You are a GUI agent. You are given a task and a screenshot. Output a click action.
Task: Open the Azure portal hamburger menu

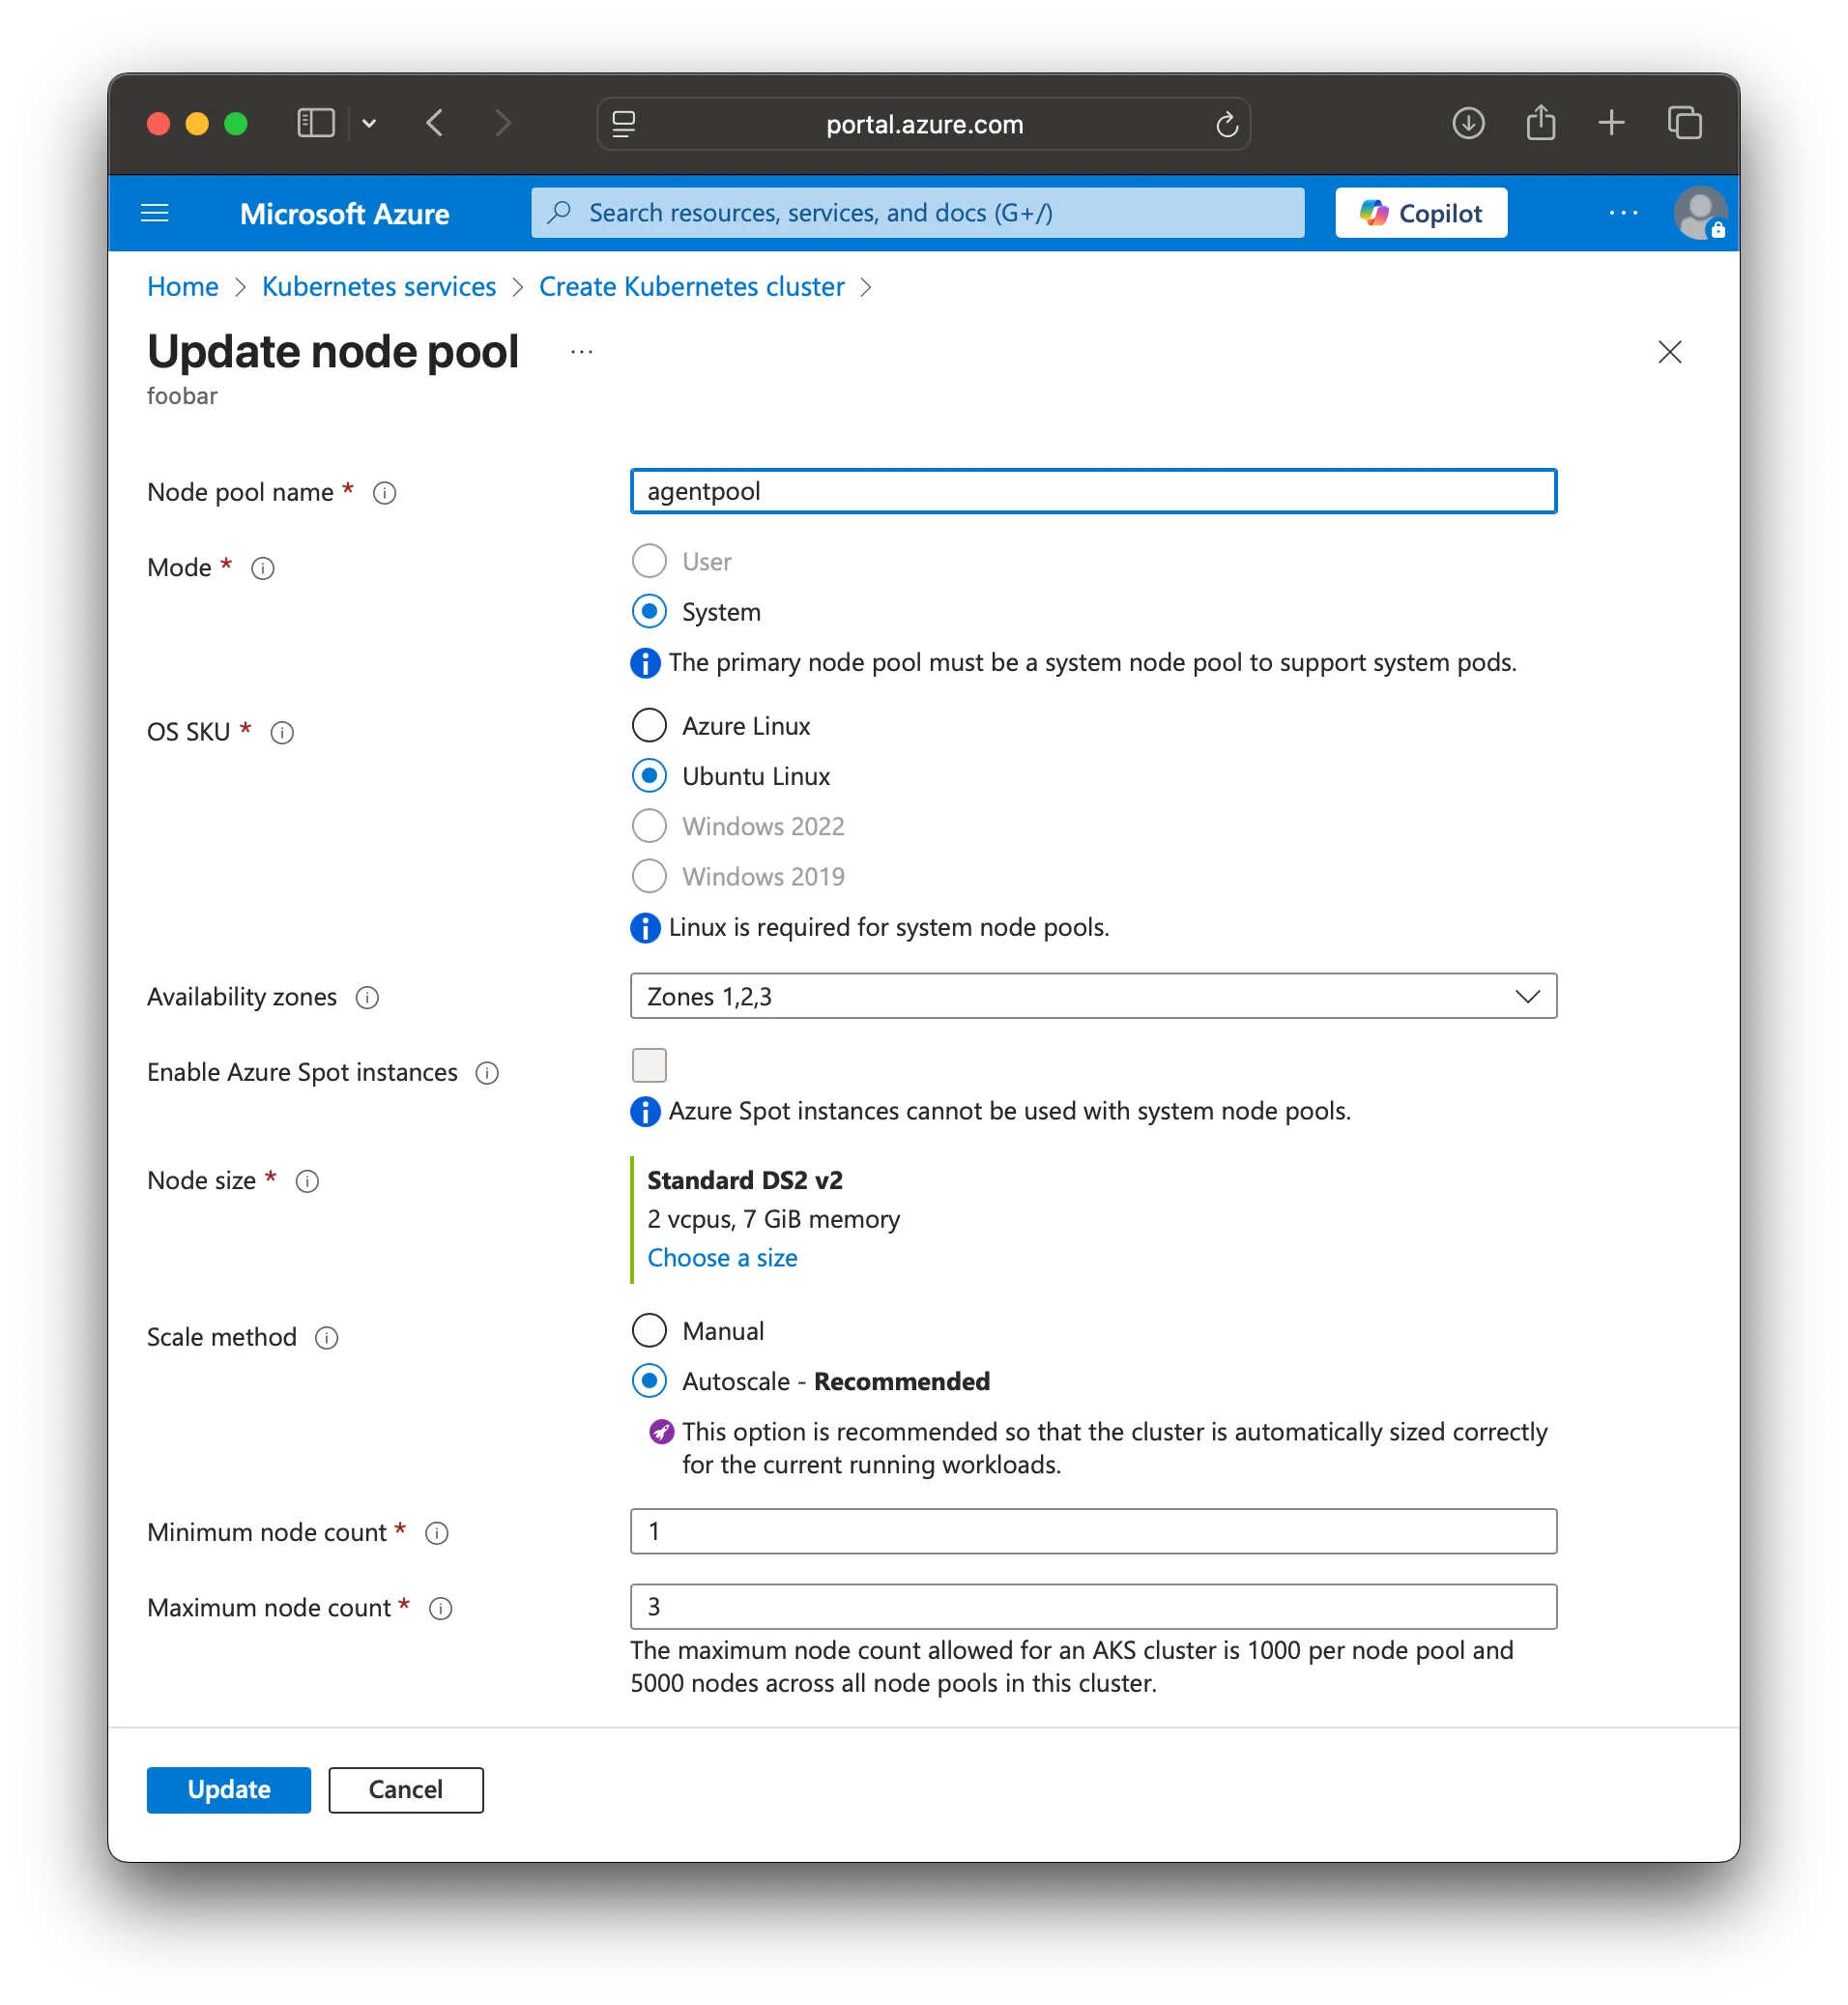coord(154,213)
